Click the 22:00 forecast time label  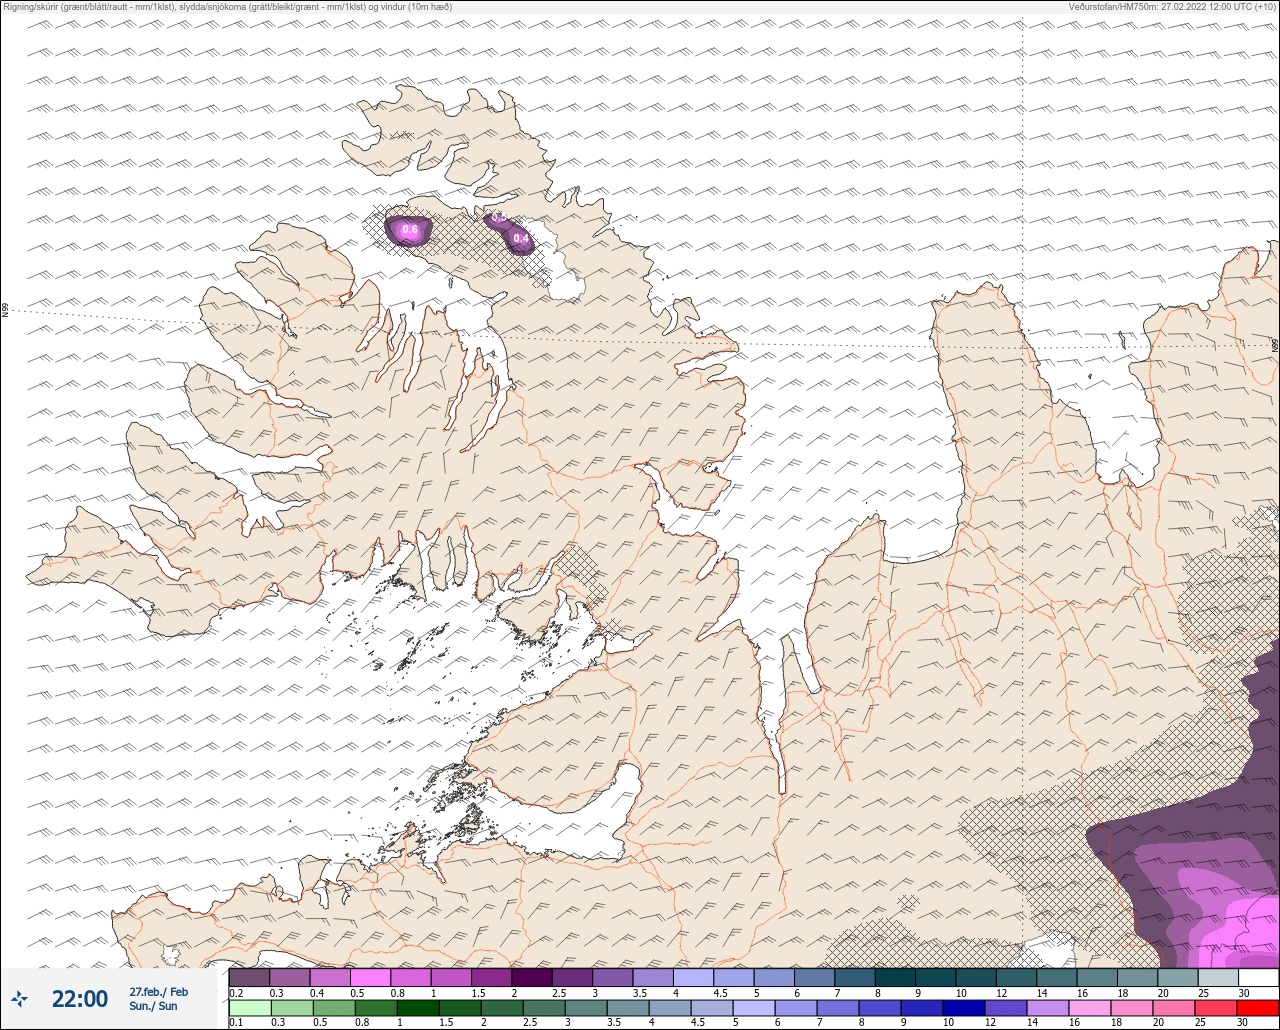click(x=80, y=999)
